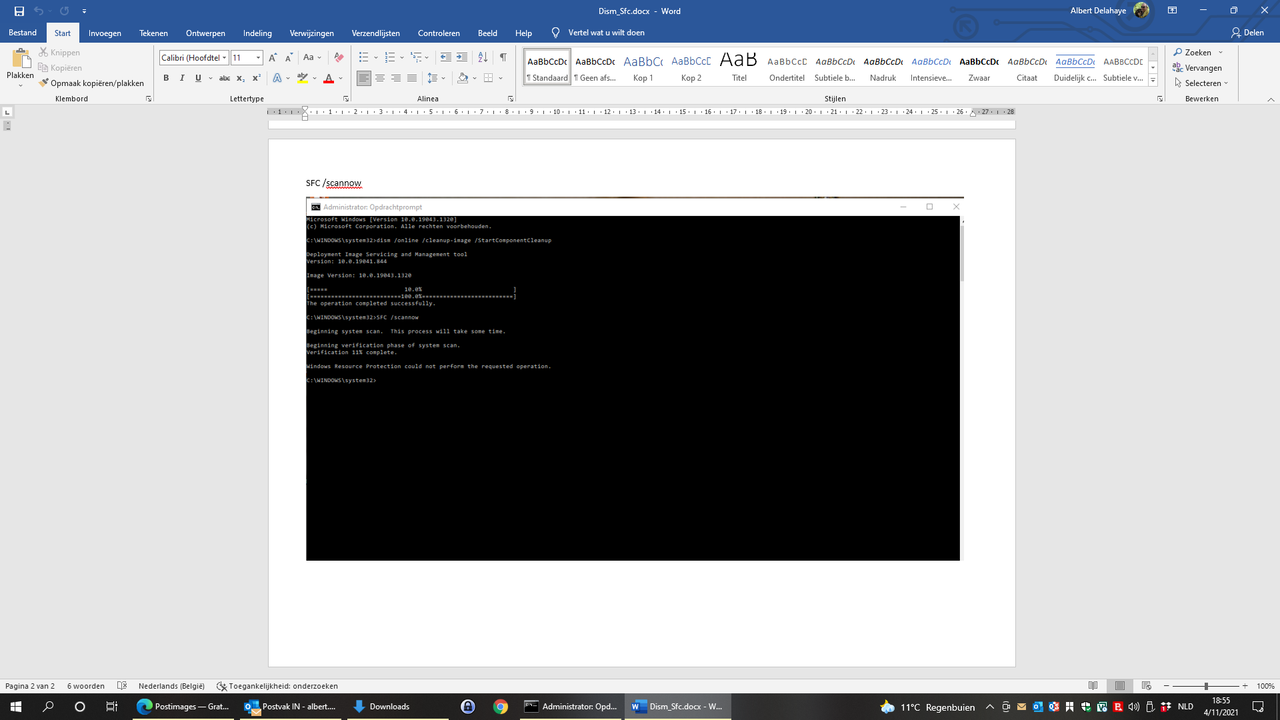
Task: Apply Zwaar style
Action: pyautogui.click(x=979, y=67)
